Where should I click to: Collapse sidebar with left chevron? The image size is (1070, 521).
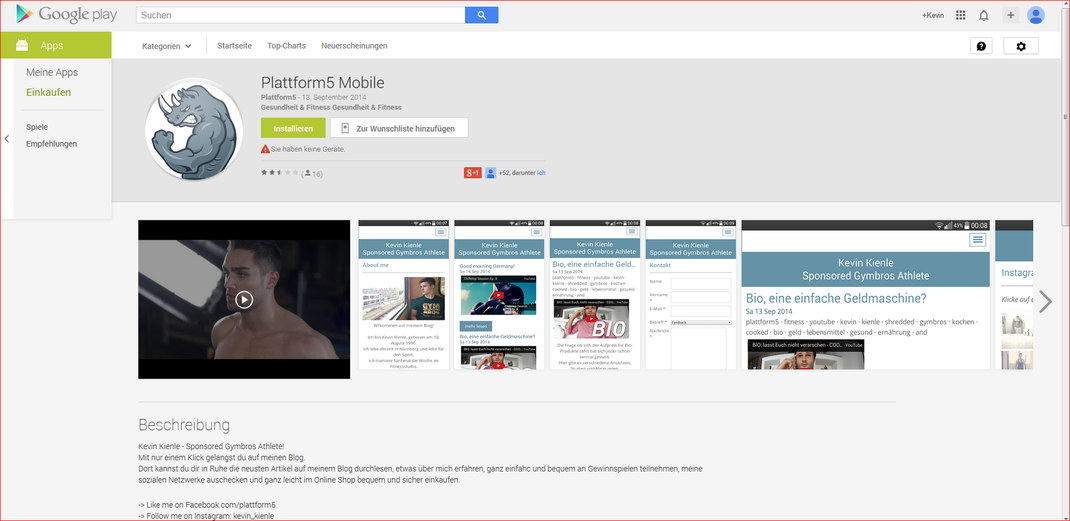point(6,139)
